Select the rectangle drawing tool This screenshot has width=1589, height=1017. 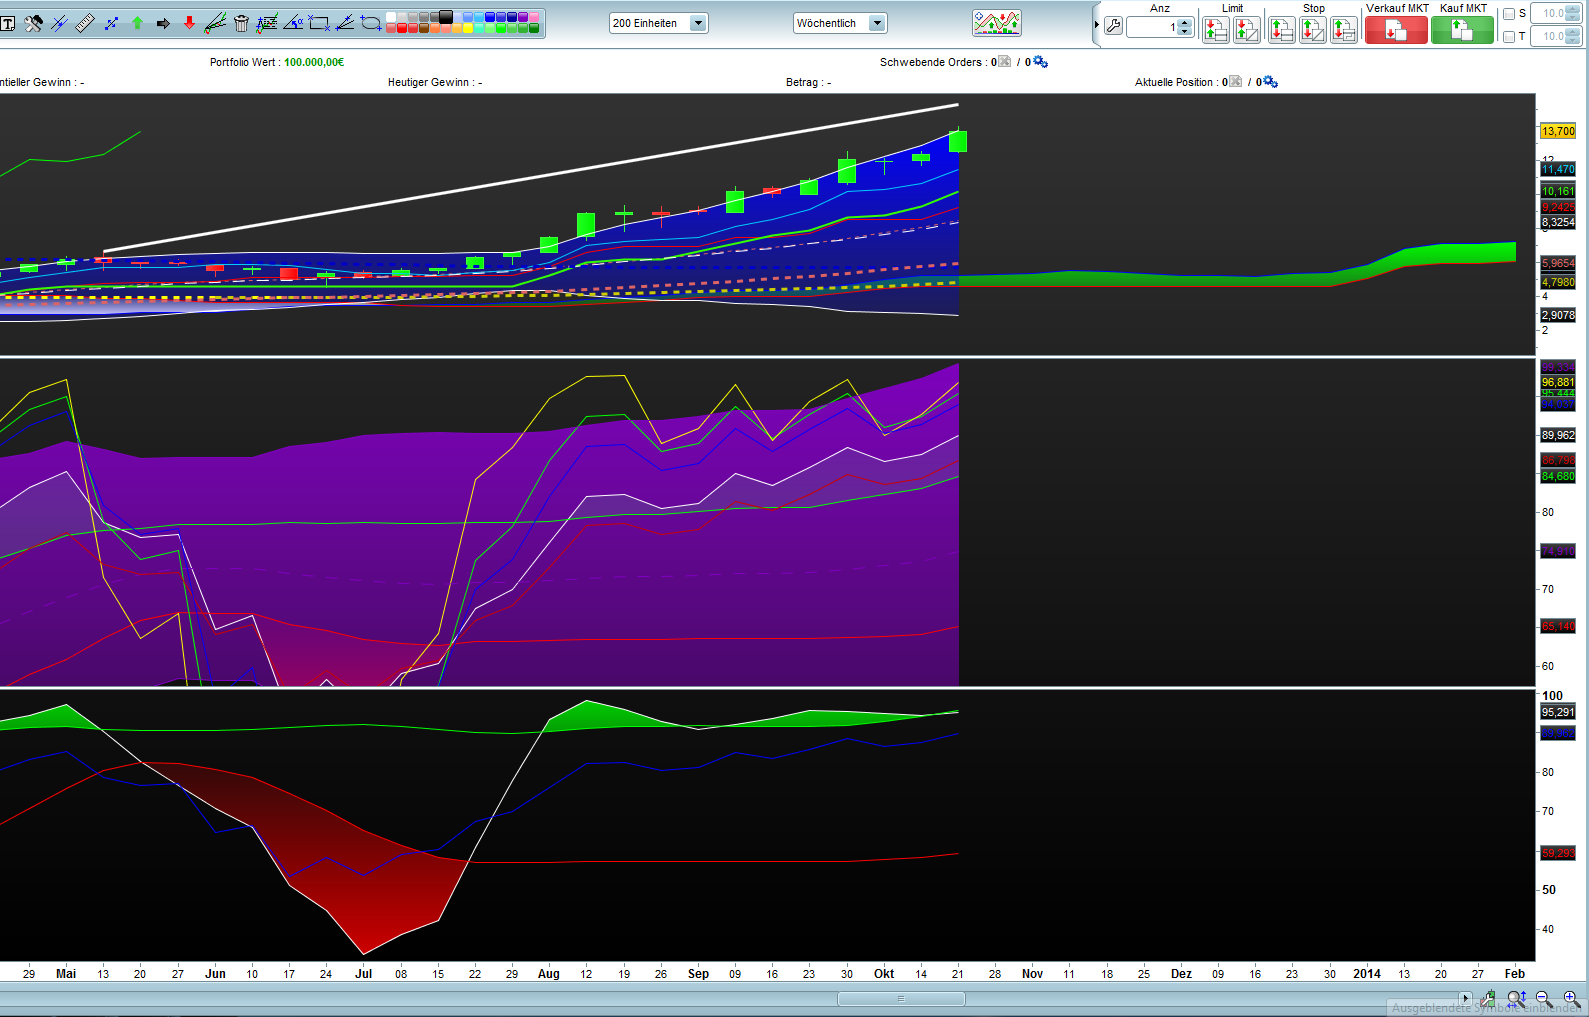[x=319, y=23]
